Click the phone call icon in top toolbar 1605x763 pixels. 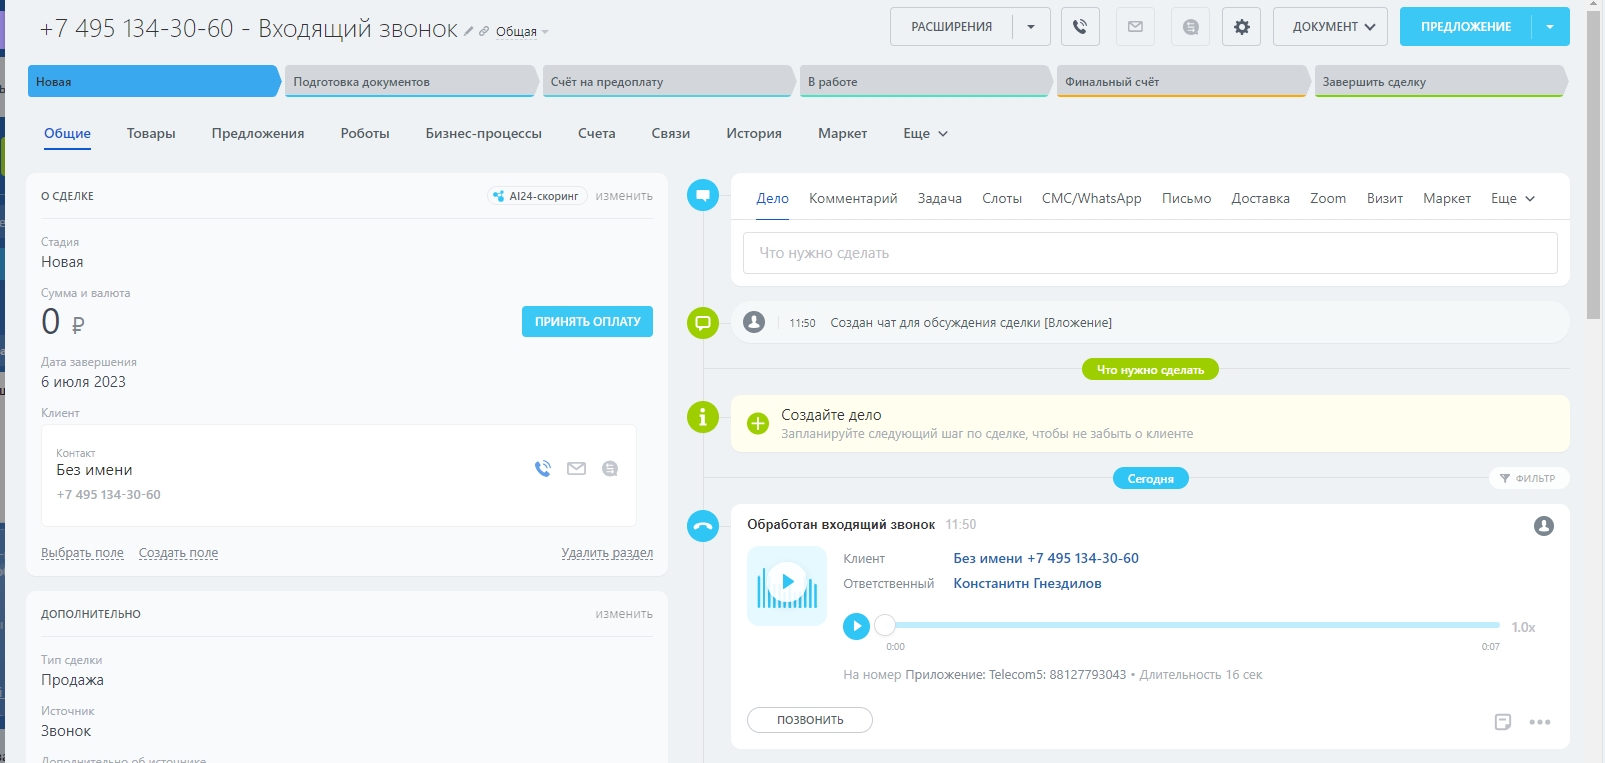1080,27
